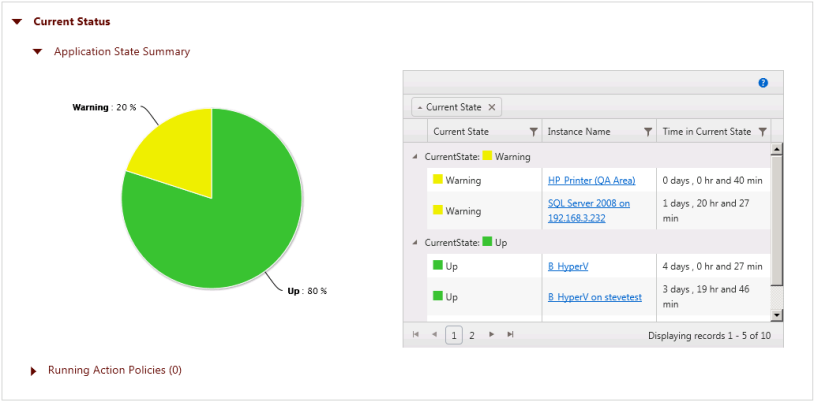Go to the previous page of records

[434, 335]
